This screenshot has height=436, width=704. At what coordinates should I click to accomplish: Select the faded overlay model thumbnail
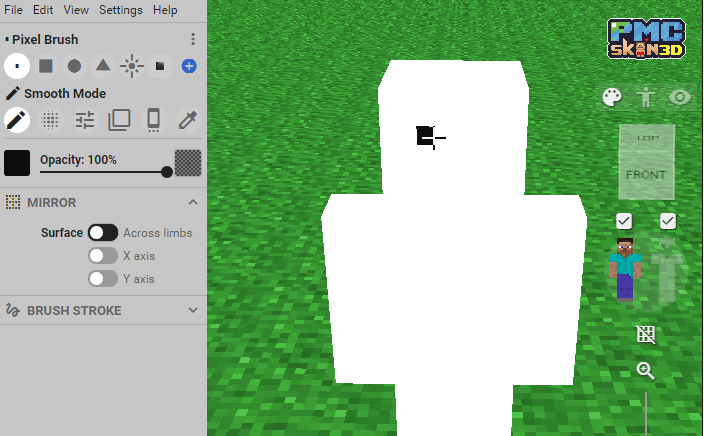667,271
